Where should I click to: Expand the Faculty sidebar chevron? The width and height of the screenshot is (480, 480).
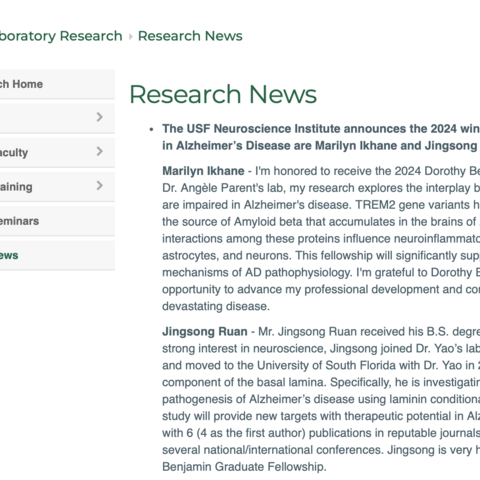coord(99,151)
